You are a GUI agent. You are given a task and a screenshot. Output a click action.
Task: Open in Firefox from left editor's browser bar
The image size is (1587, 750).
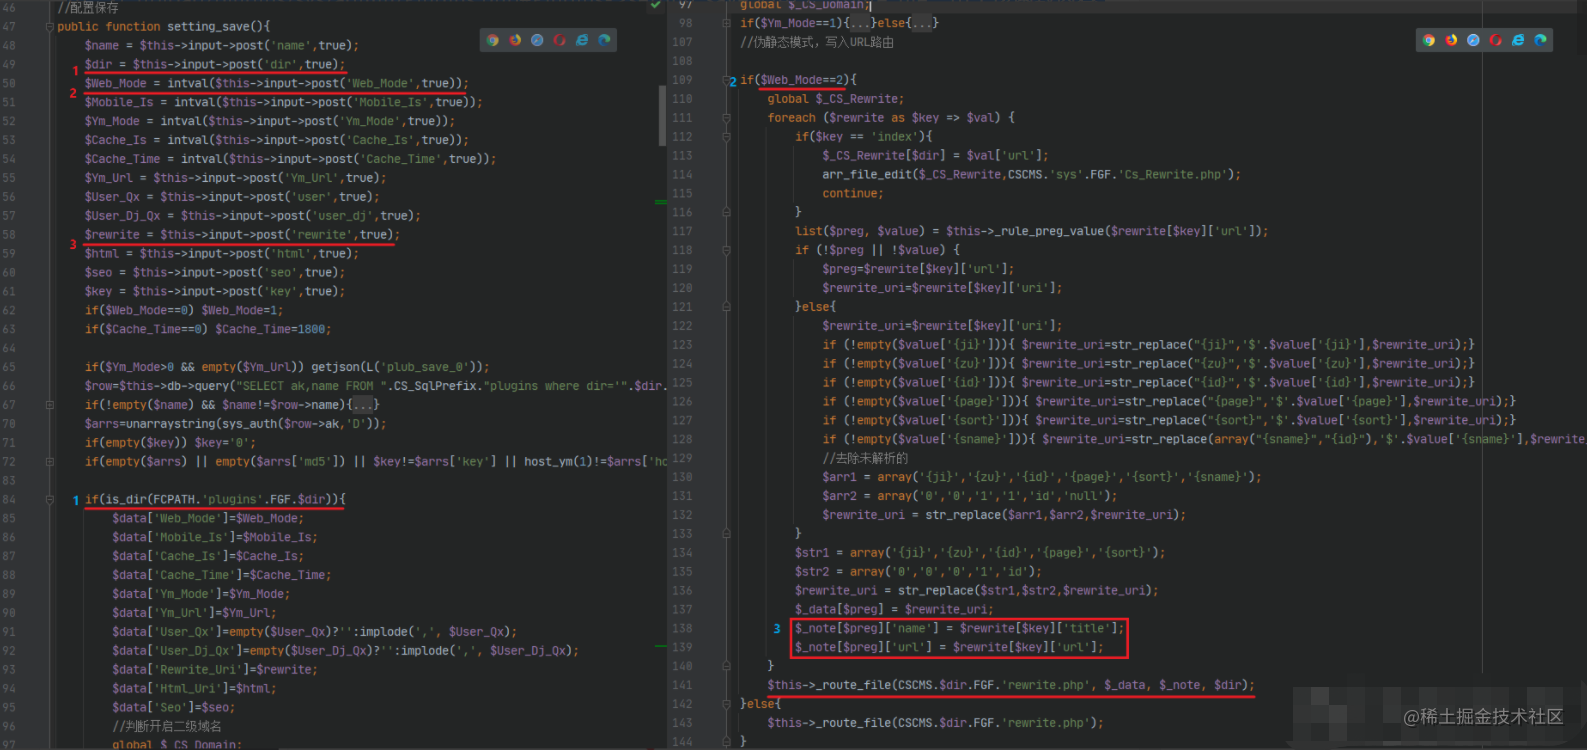tap(515, 40)
